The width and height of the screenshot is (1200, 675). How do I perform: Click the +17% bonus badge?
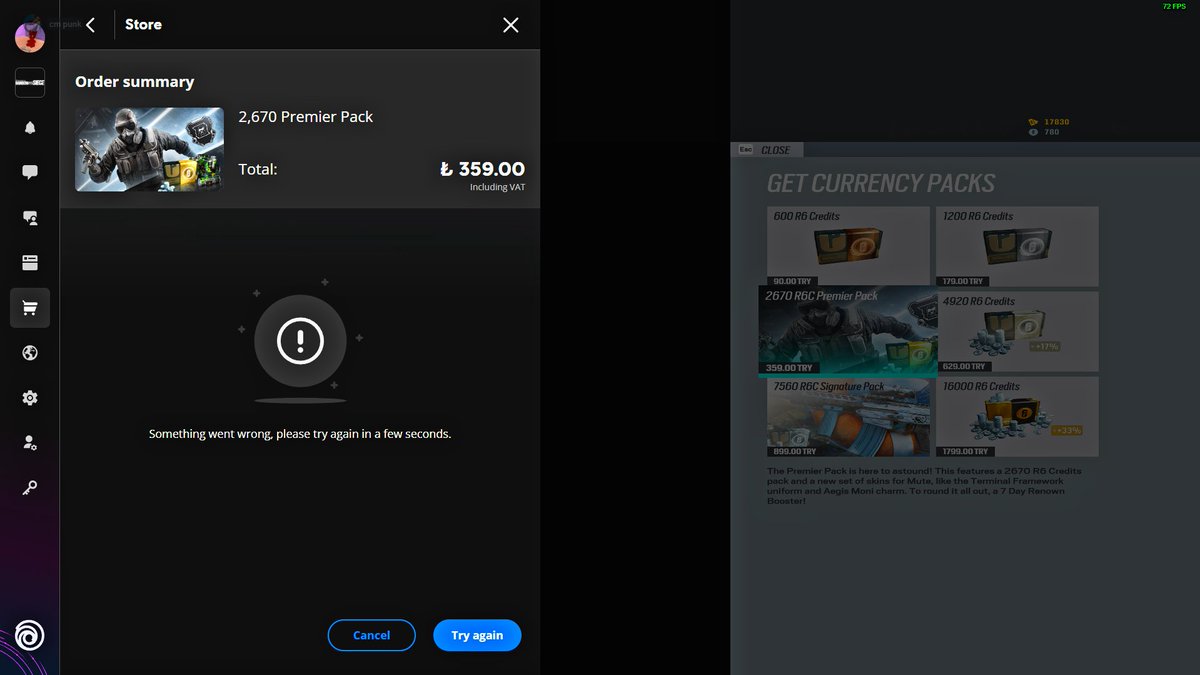[x=1044, y=346]
